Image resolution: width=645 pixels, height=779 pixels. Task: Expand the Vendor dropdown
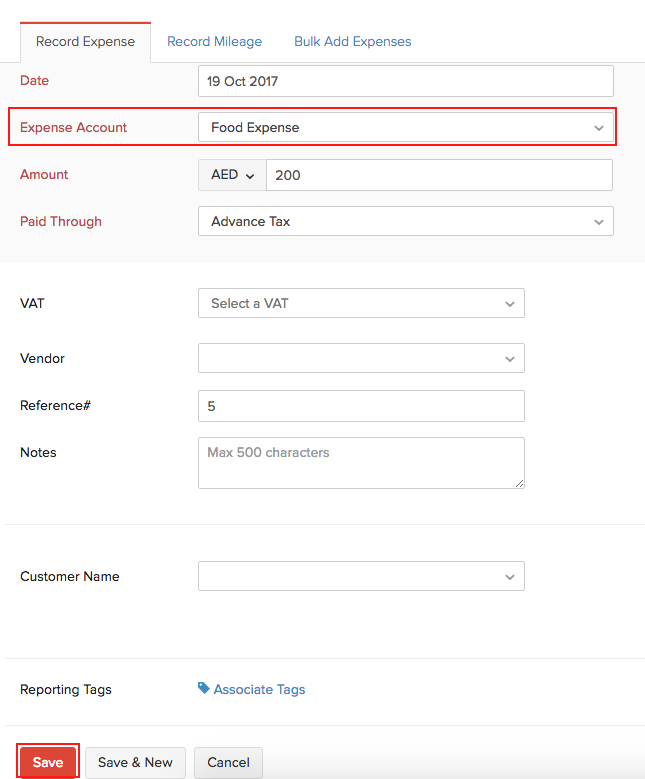(x=361, y=358)
